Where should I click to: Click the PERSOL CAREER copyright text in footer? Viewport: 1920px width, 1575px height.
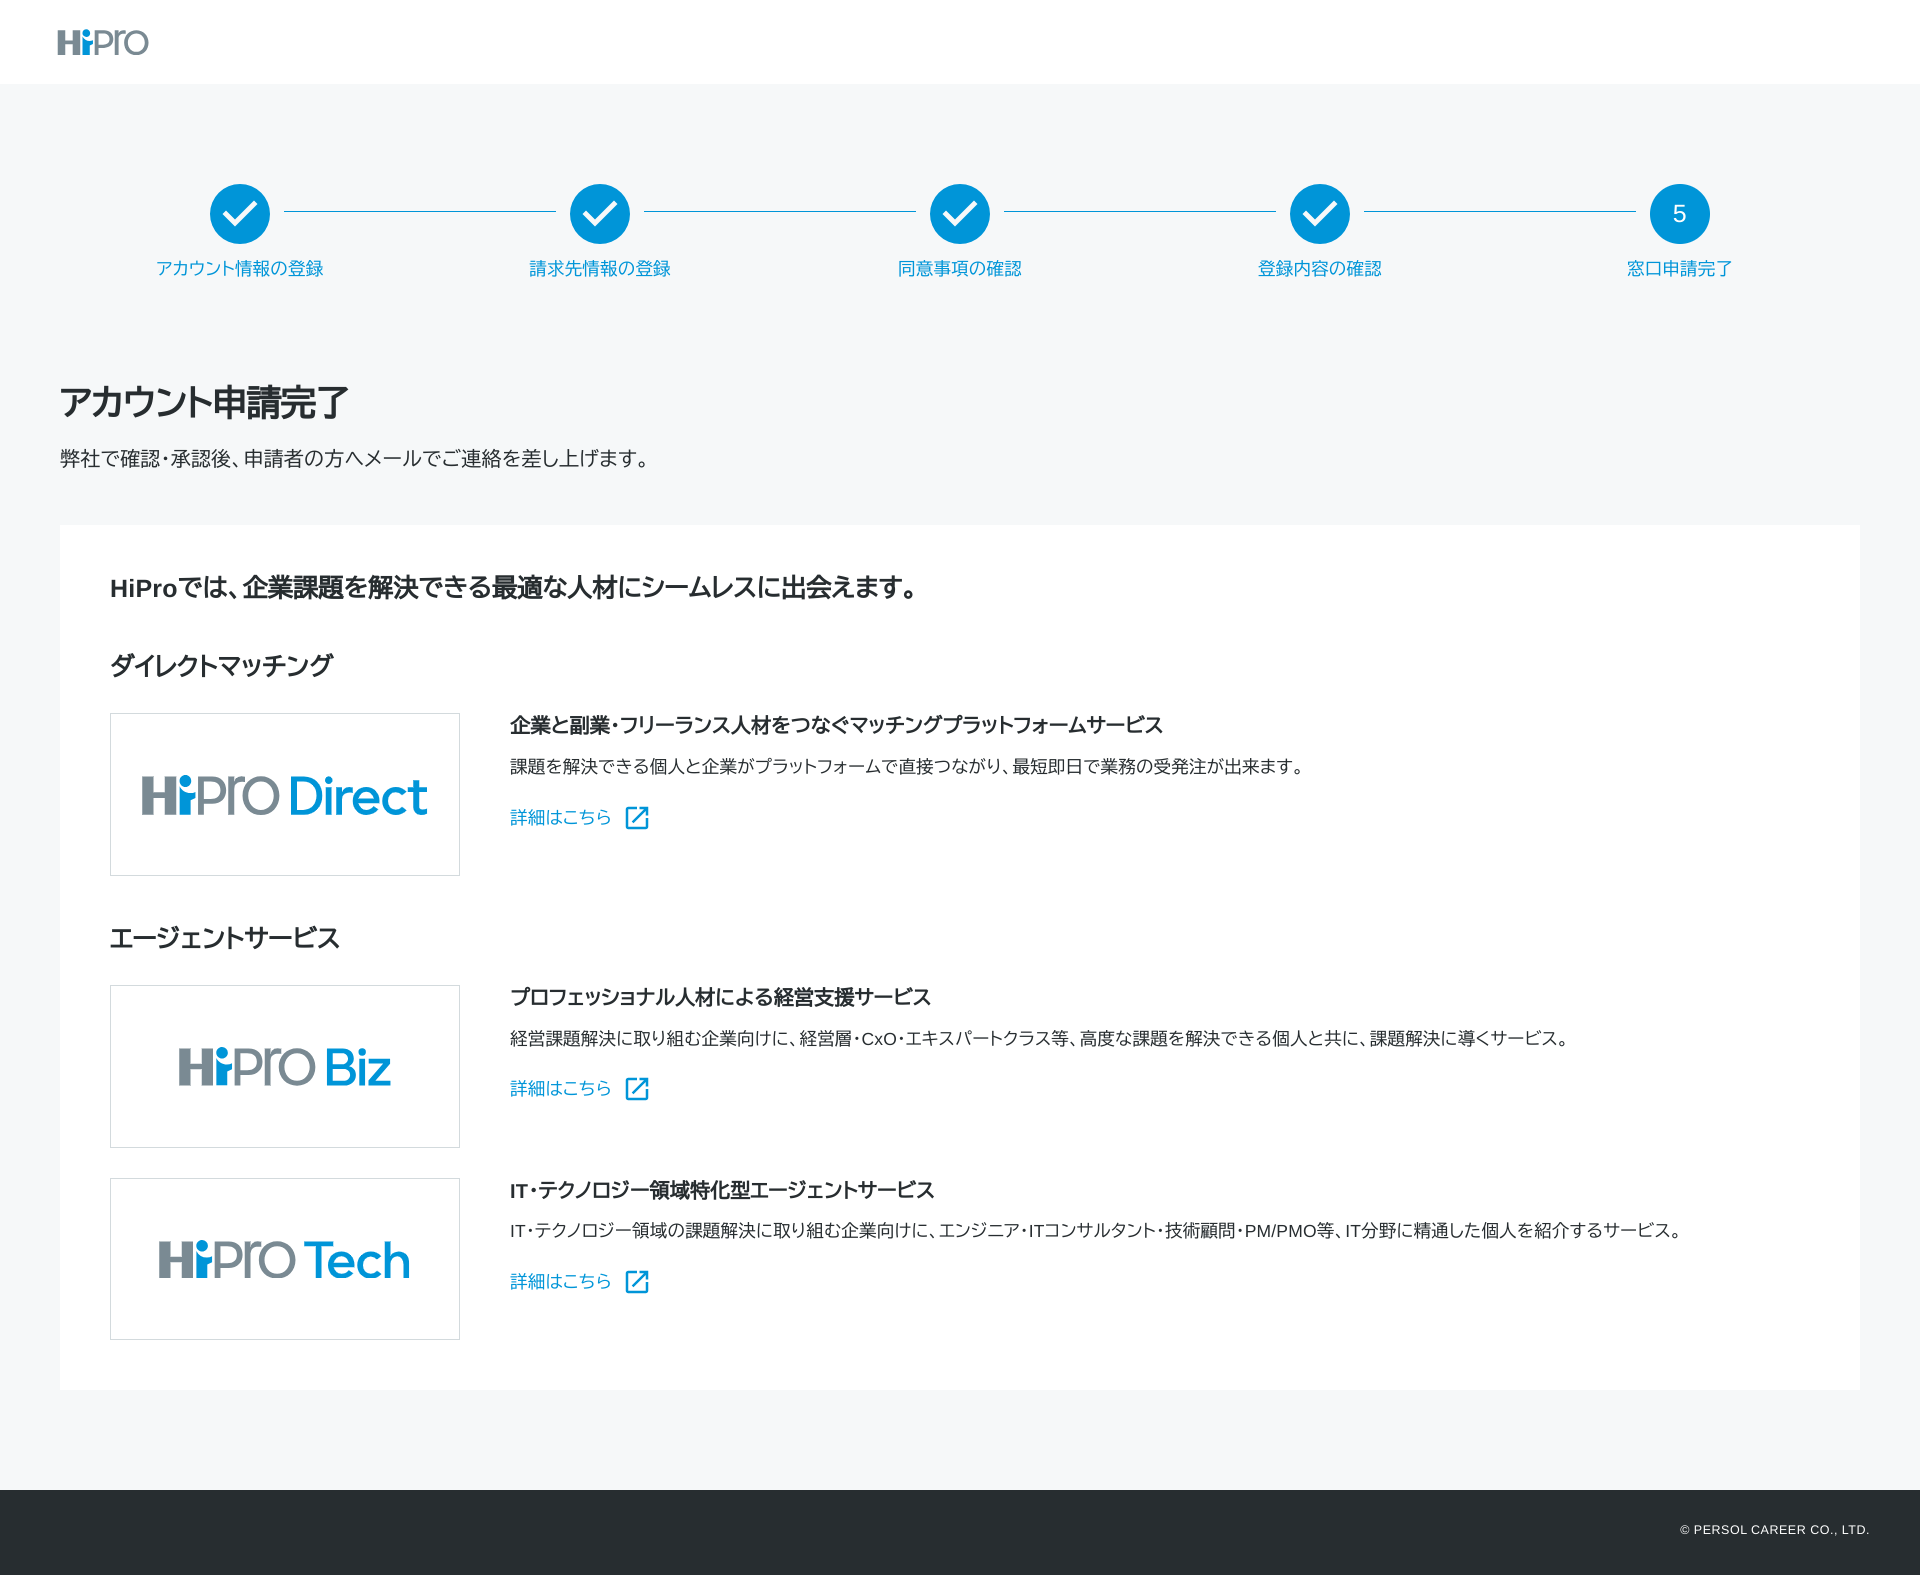pos(1775,1529)
